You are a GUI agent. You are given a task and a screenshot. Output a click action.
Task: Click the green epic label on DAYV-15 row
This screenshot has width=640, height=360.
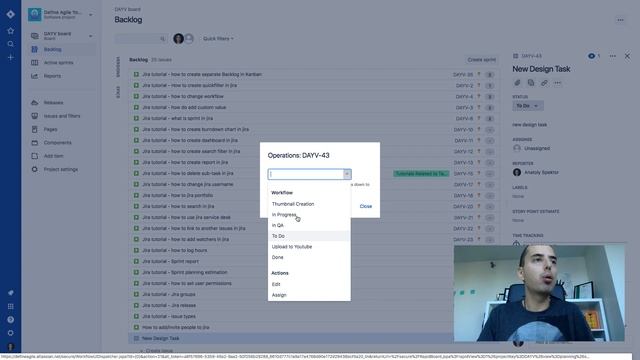421,174
